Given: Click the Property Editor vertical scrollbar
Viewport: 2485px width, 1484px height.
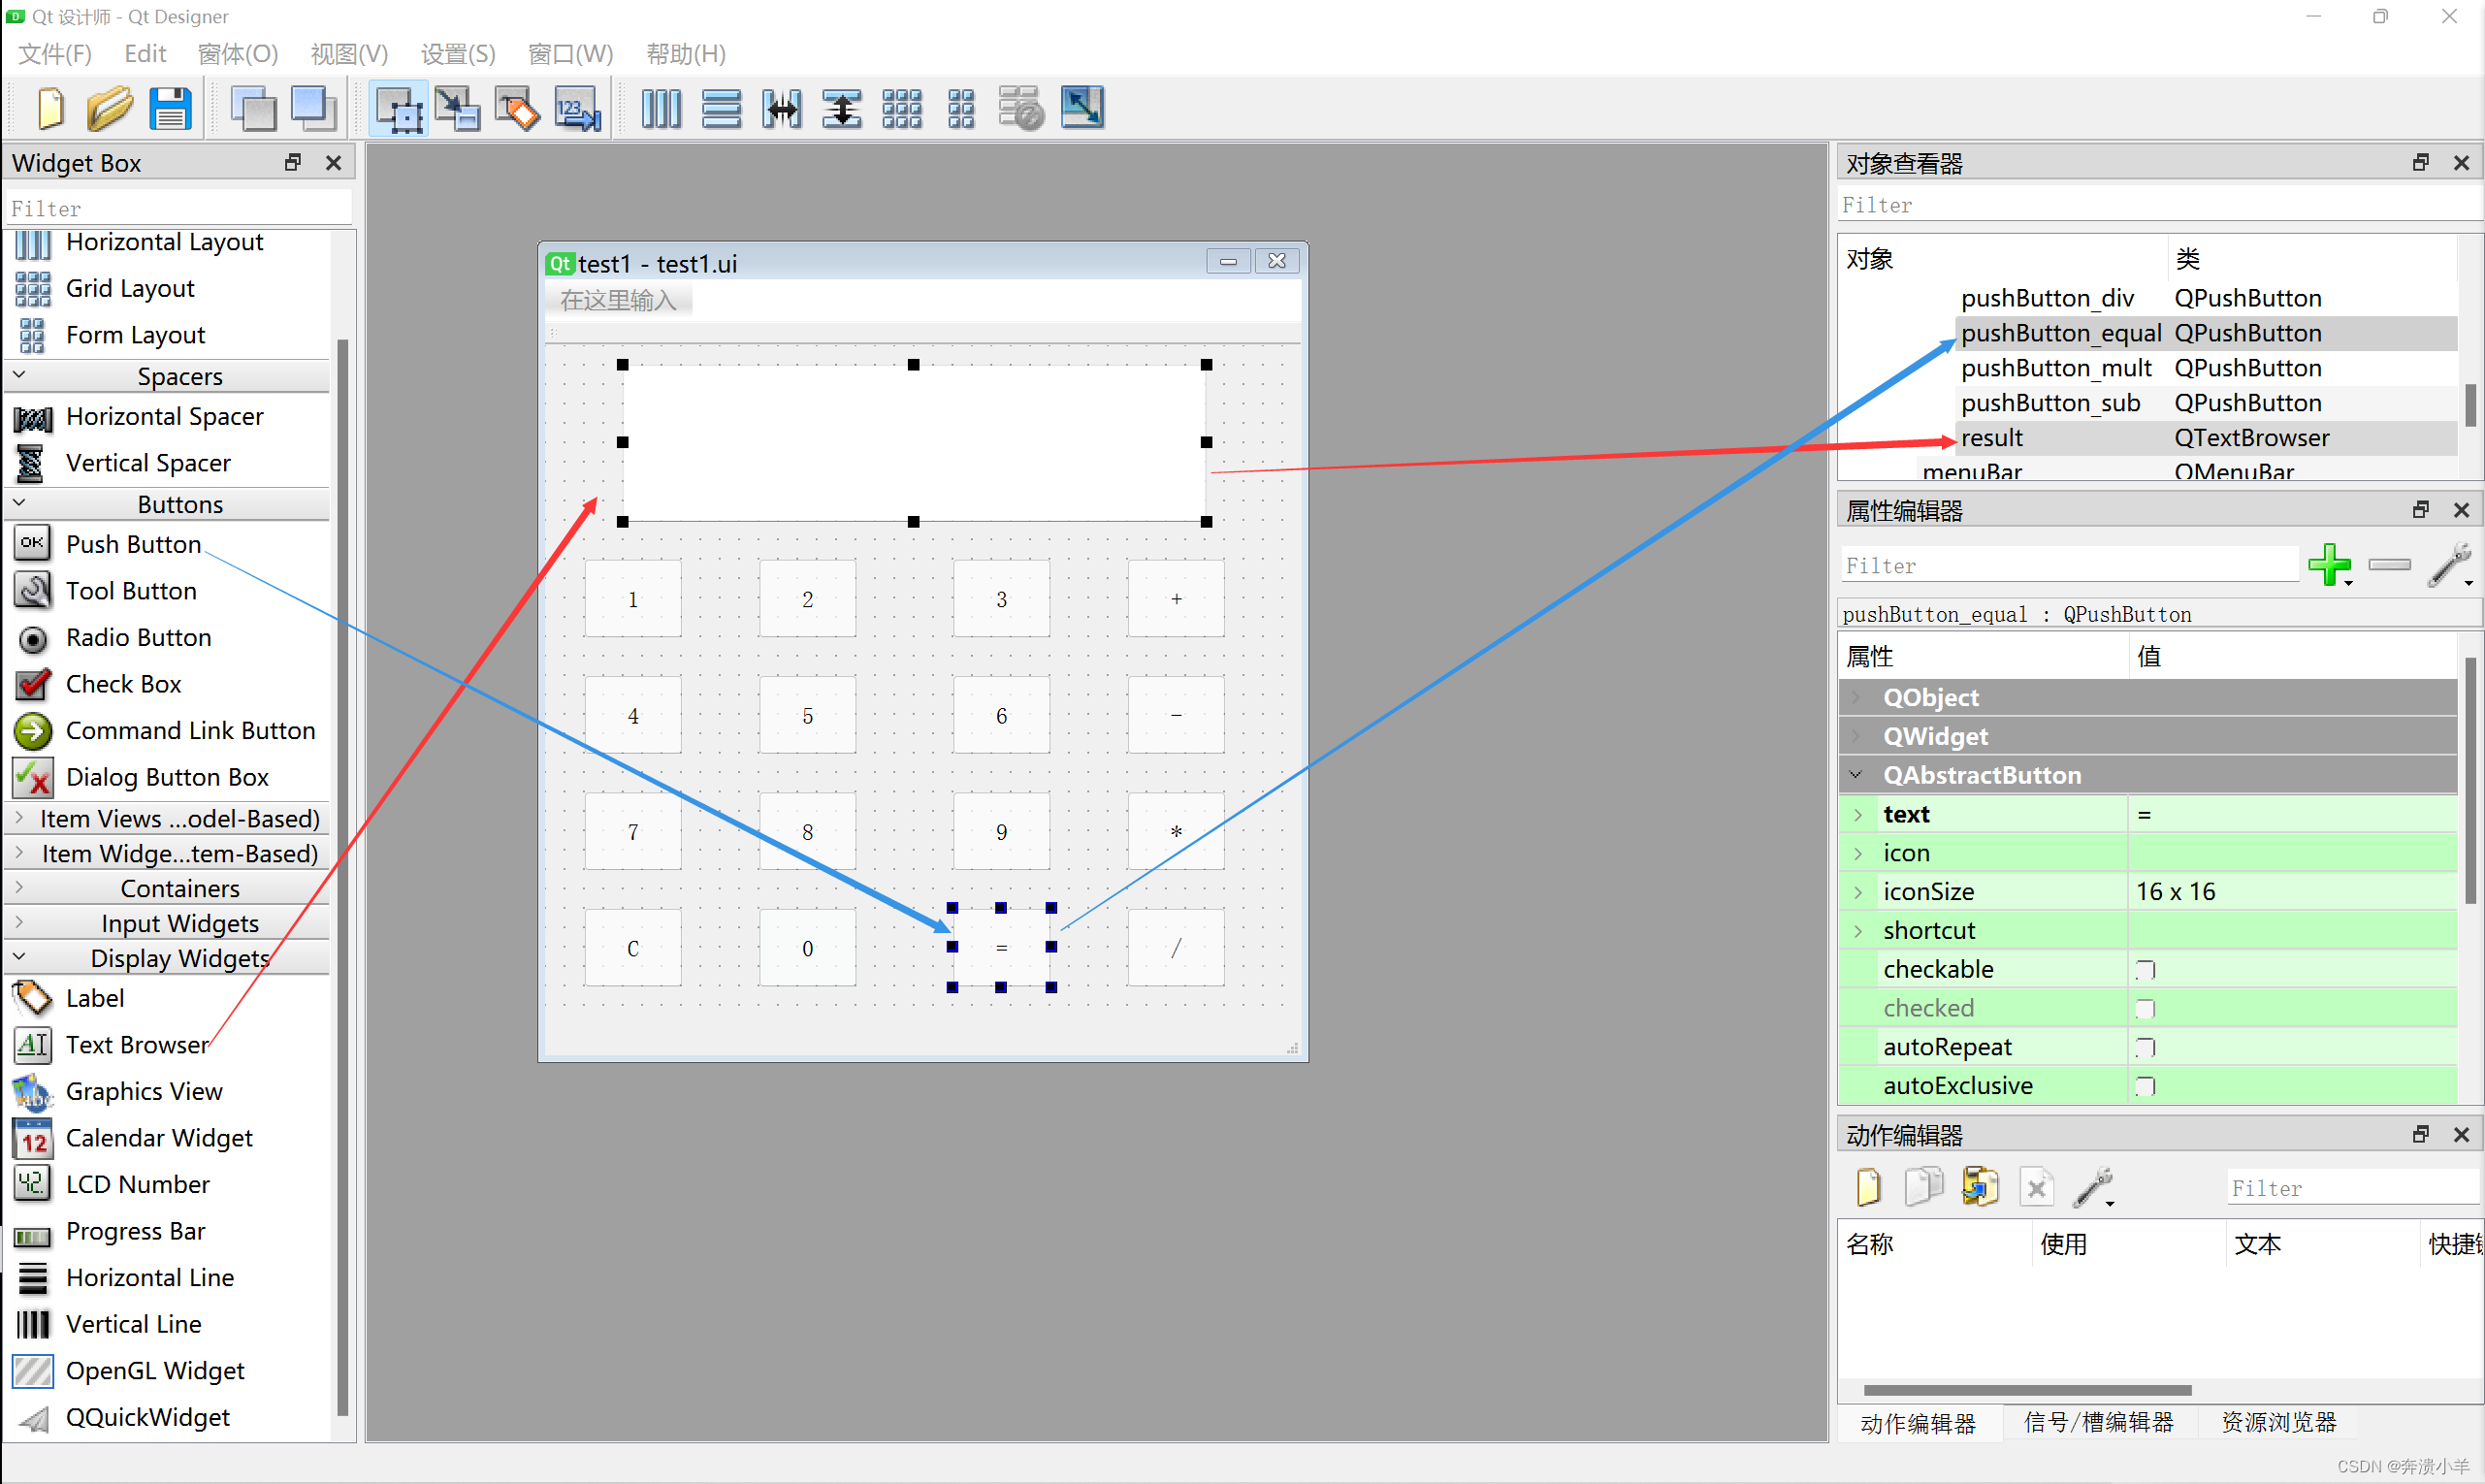Looking at the screenshot, I should [x=2470, y=780].
